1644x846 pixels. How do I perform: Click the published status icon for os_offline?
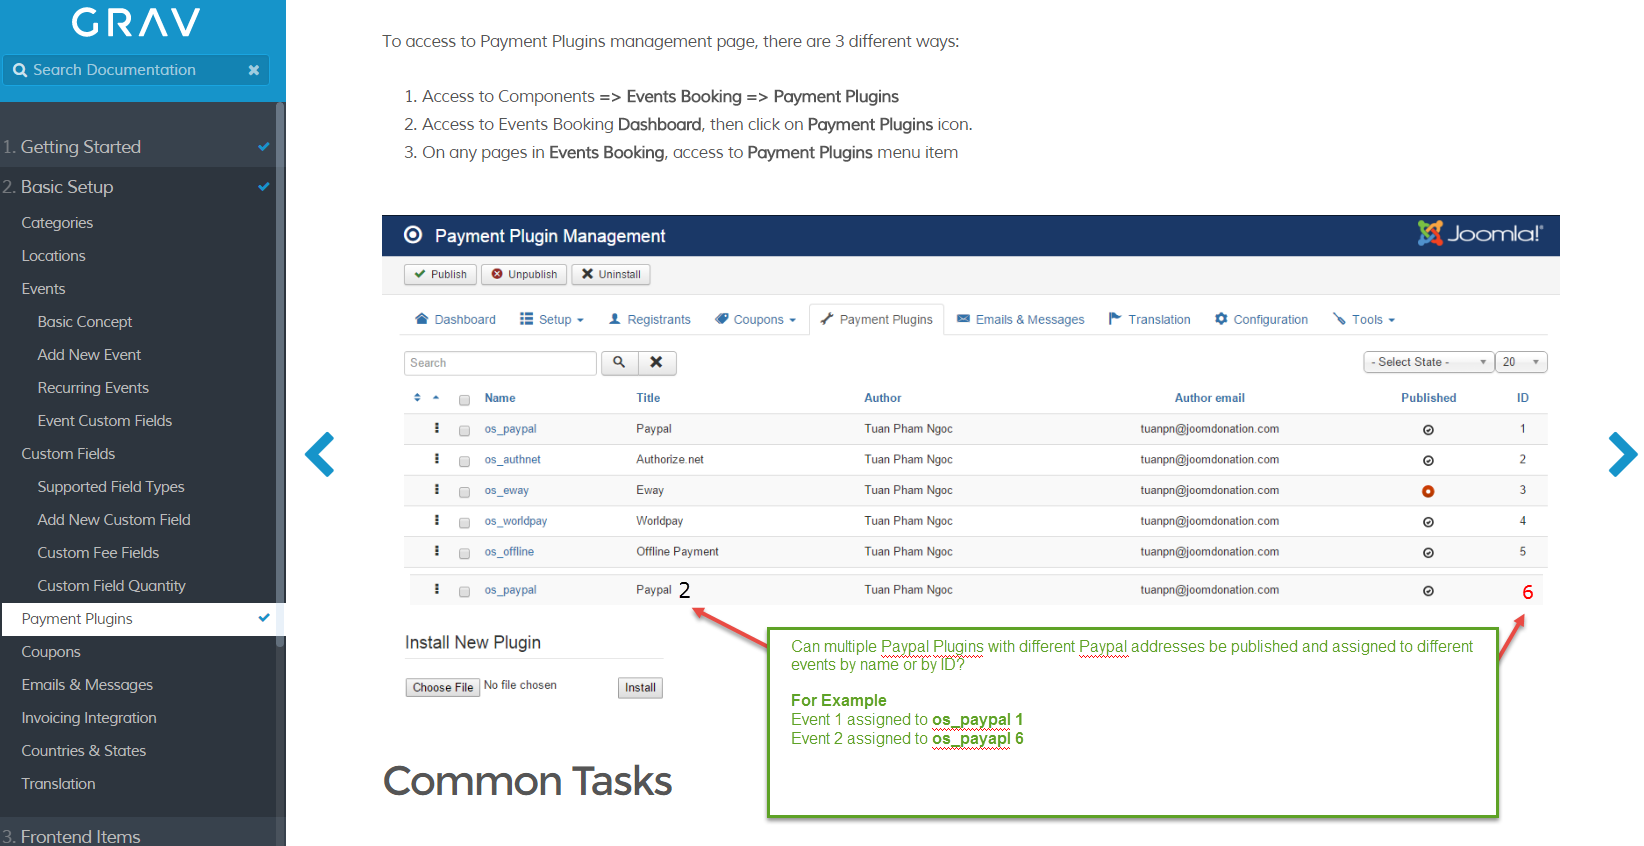click(1428, 553)
